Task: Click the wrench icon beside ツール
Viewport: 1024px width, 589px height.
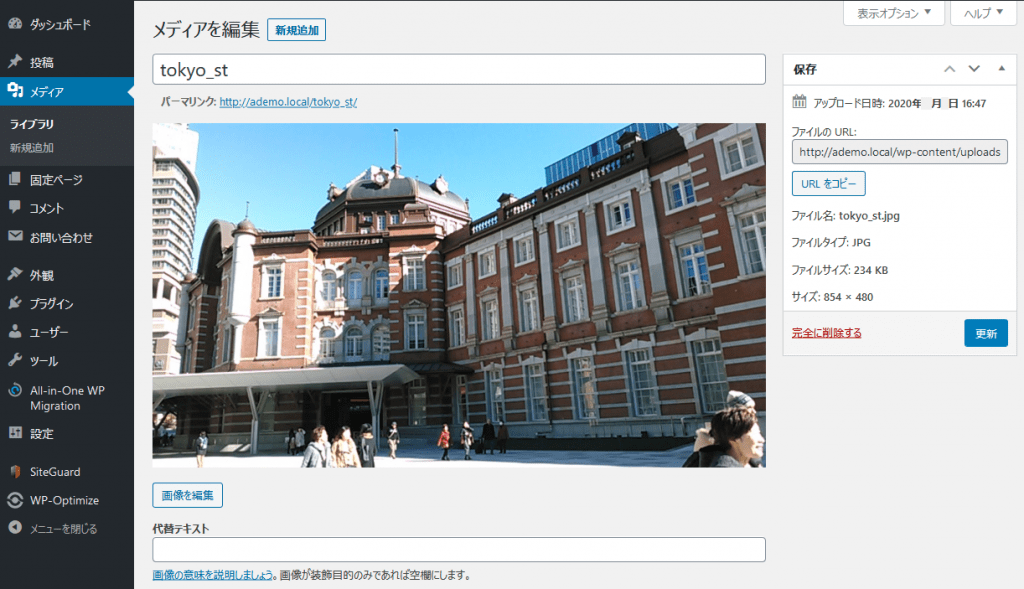Action: point(15,360)
